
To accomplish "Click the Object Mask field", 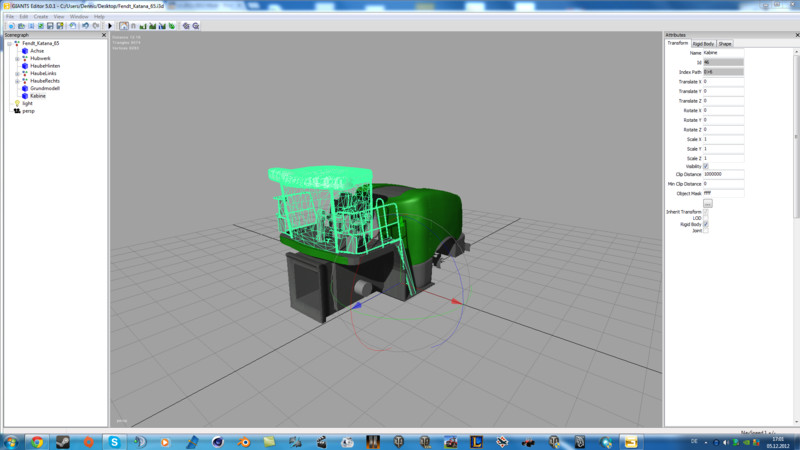I will pyautogui.click(x=723, y=193).
